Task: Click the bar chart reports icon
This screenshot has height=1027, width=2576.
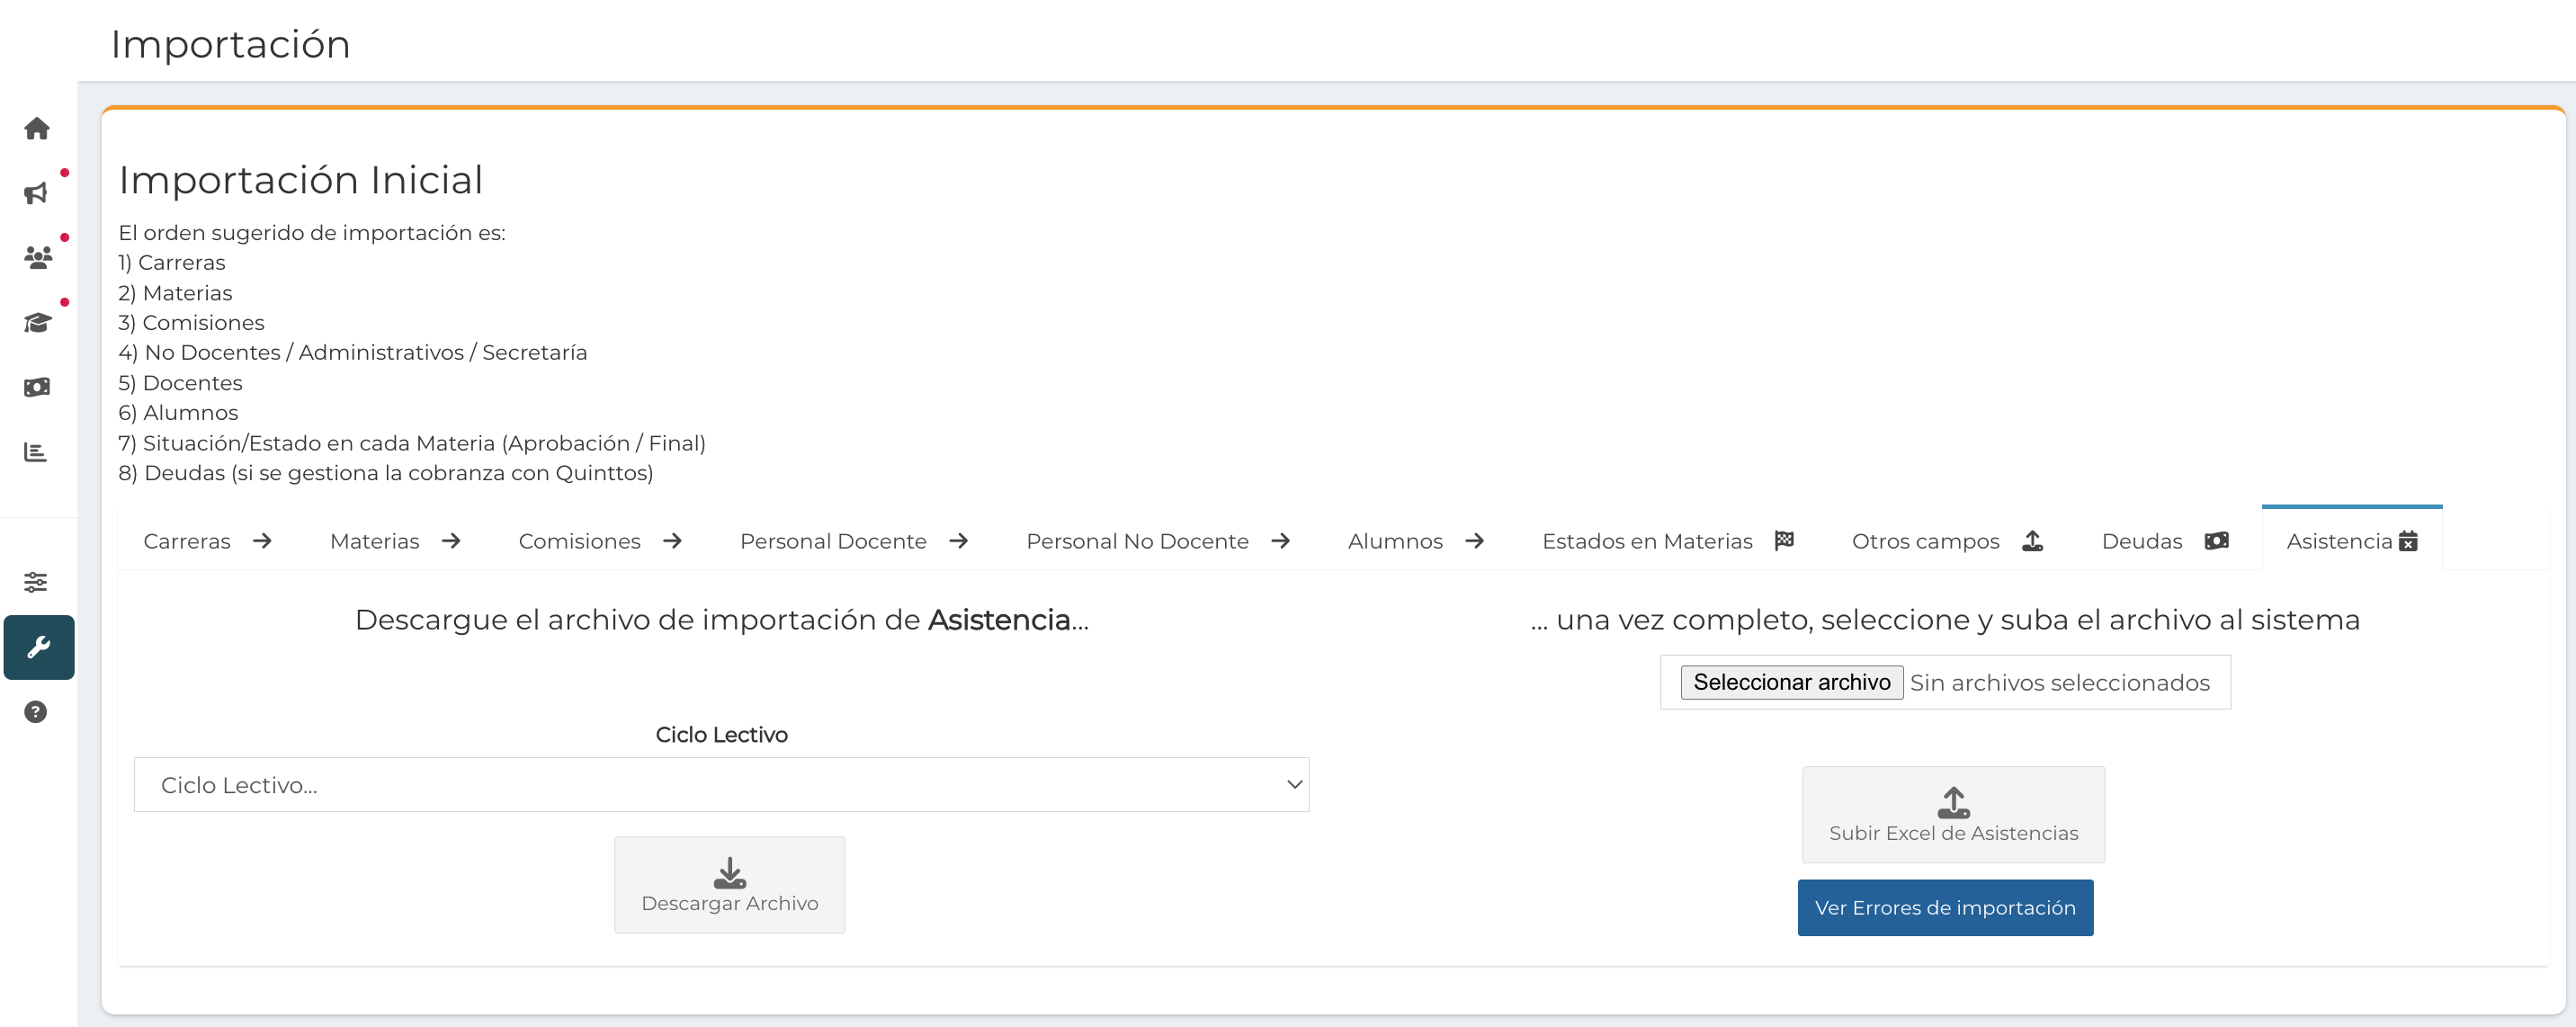Action: 37,452
